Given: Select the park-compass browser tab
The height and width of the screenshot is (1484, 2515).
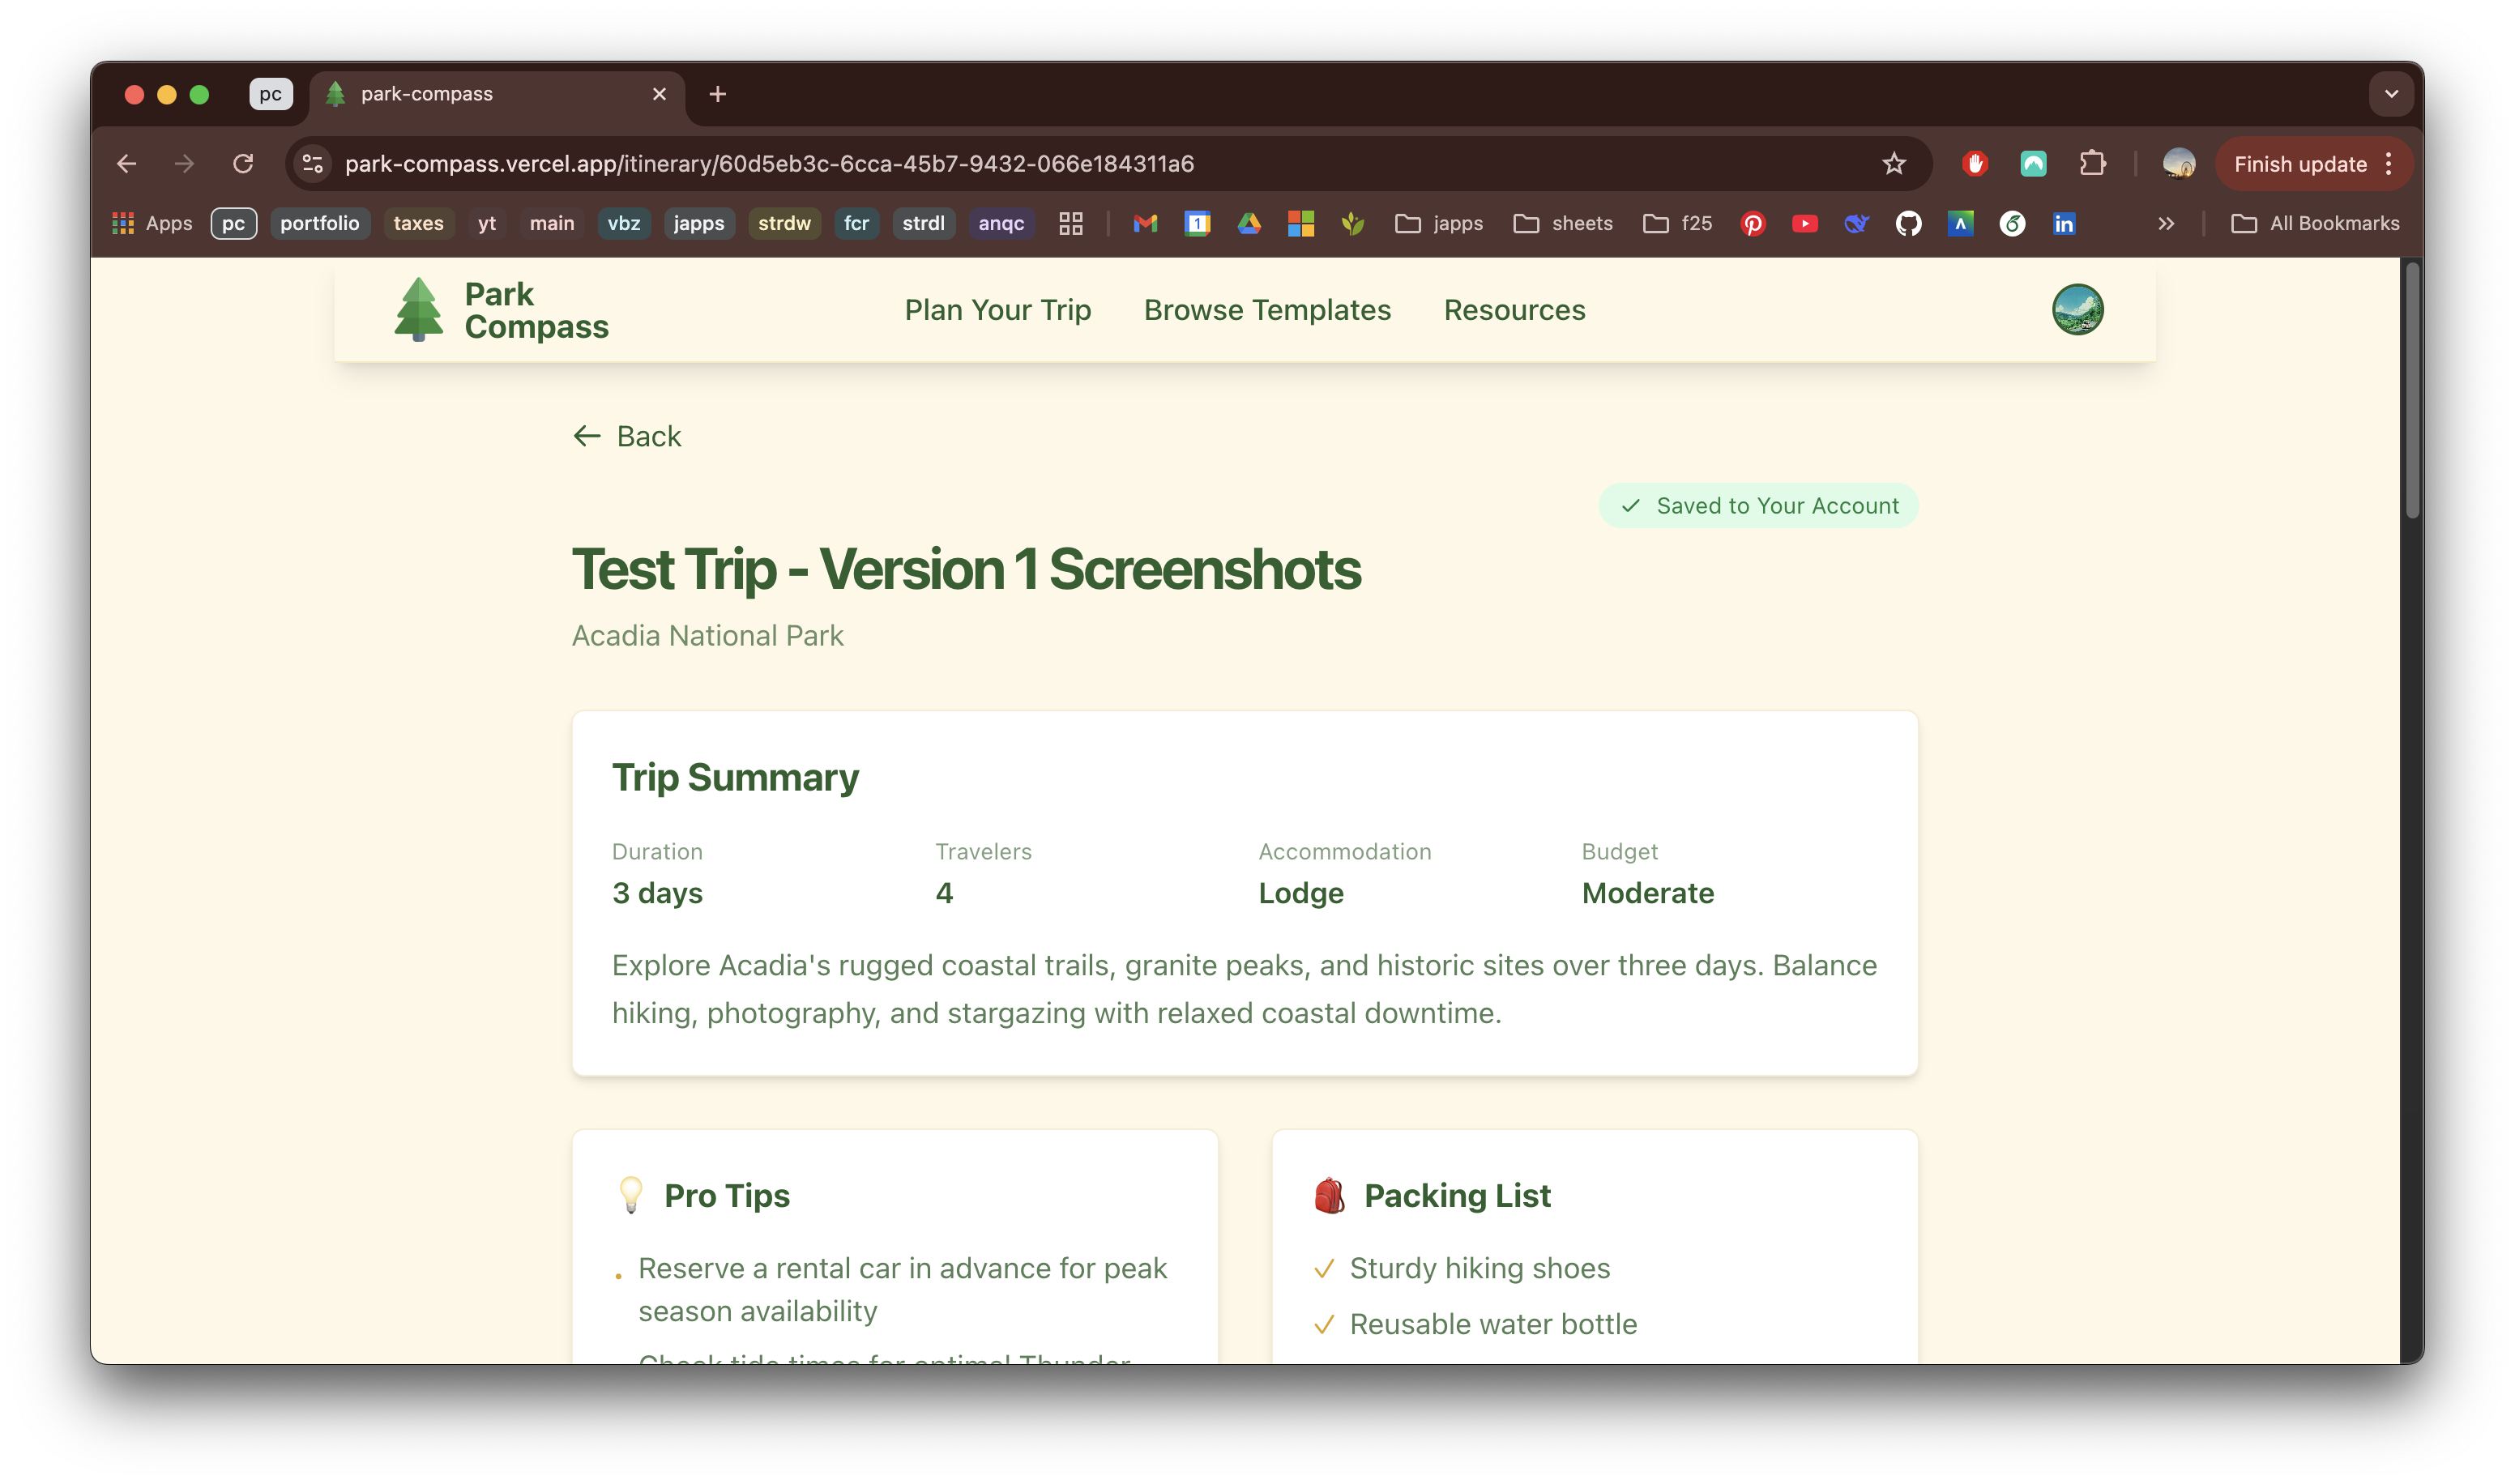Looking at the screenshot, I should coord(497,94).
